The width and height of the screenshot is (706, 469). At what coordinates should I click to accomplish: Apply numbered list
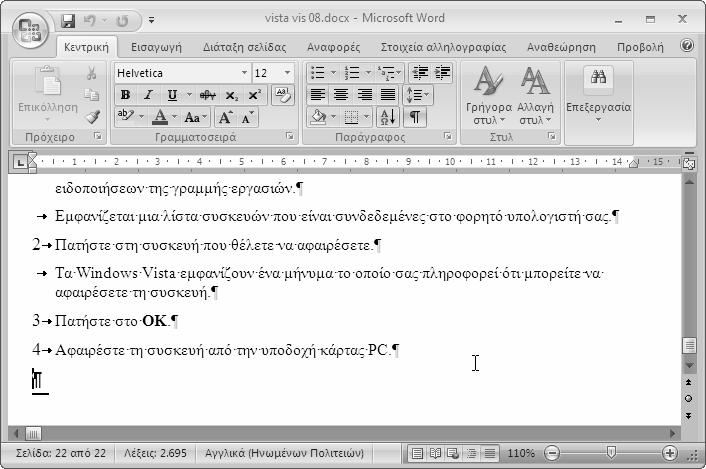[352, 73]
